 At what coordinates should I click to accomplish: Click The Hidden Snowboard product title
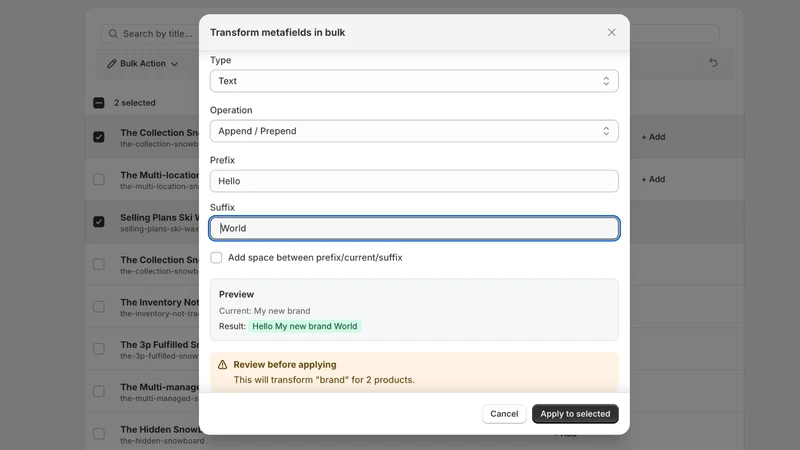(x=160, y=430)
